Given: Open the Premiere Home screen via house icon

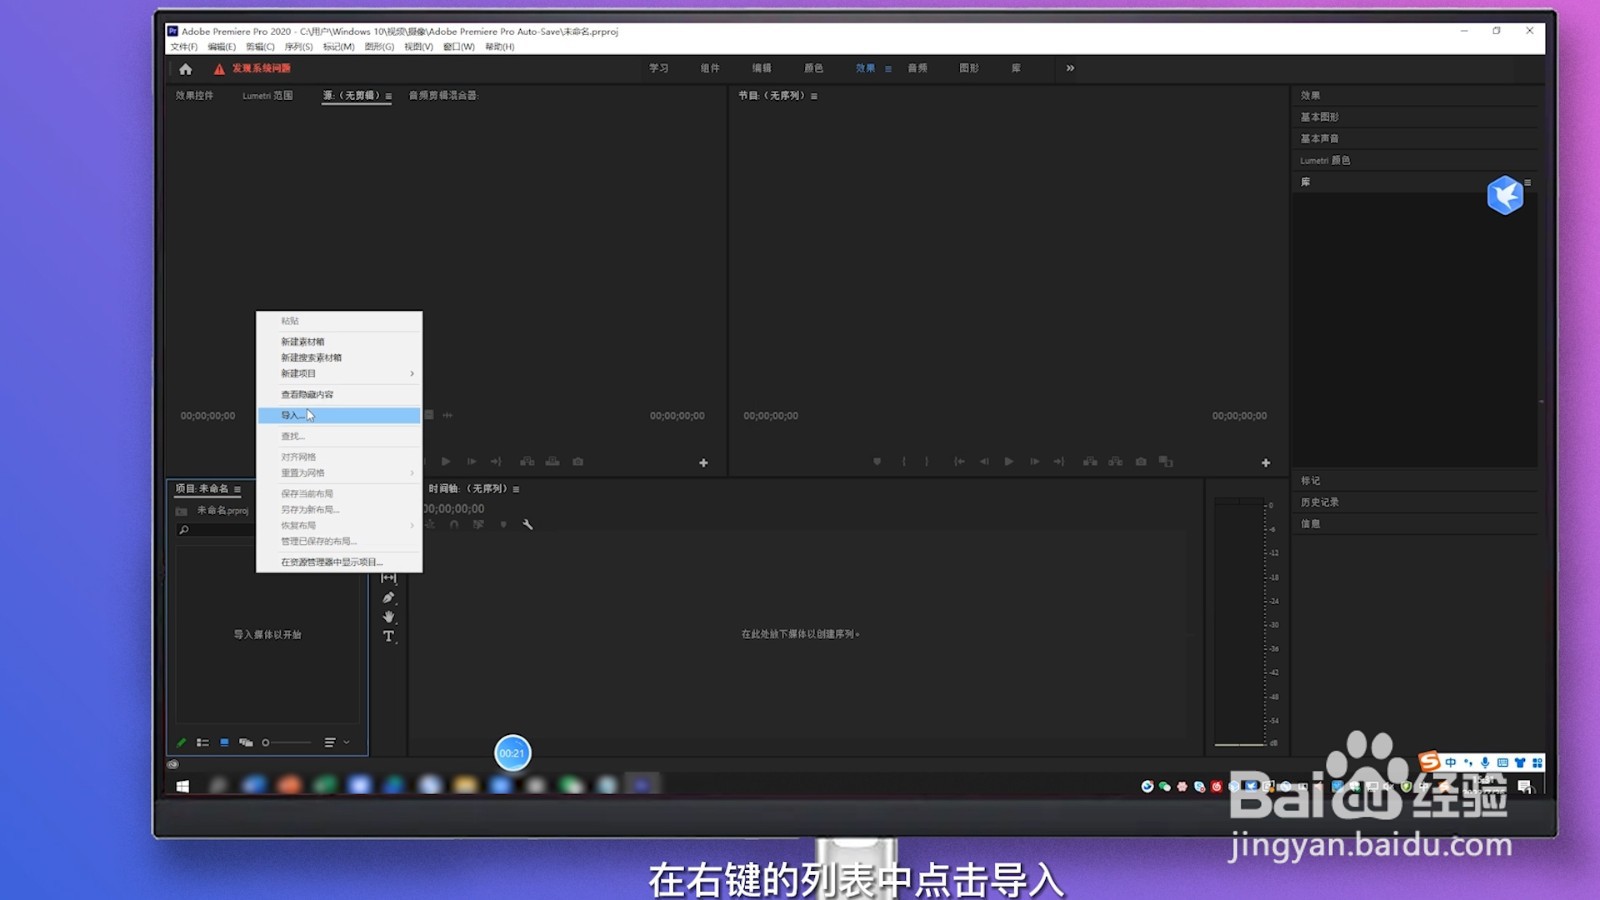Looking at the screenshot, I should pos(184,68).
